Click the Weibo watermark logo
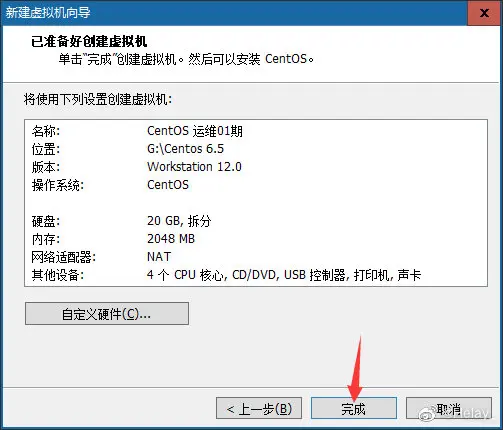Image resolution: width=503 pixels, height=430 pixels. pos(427,413)
